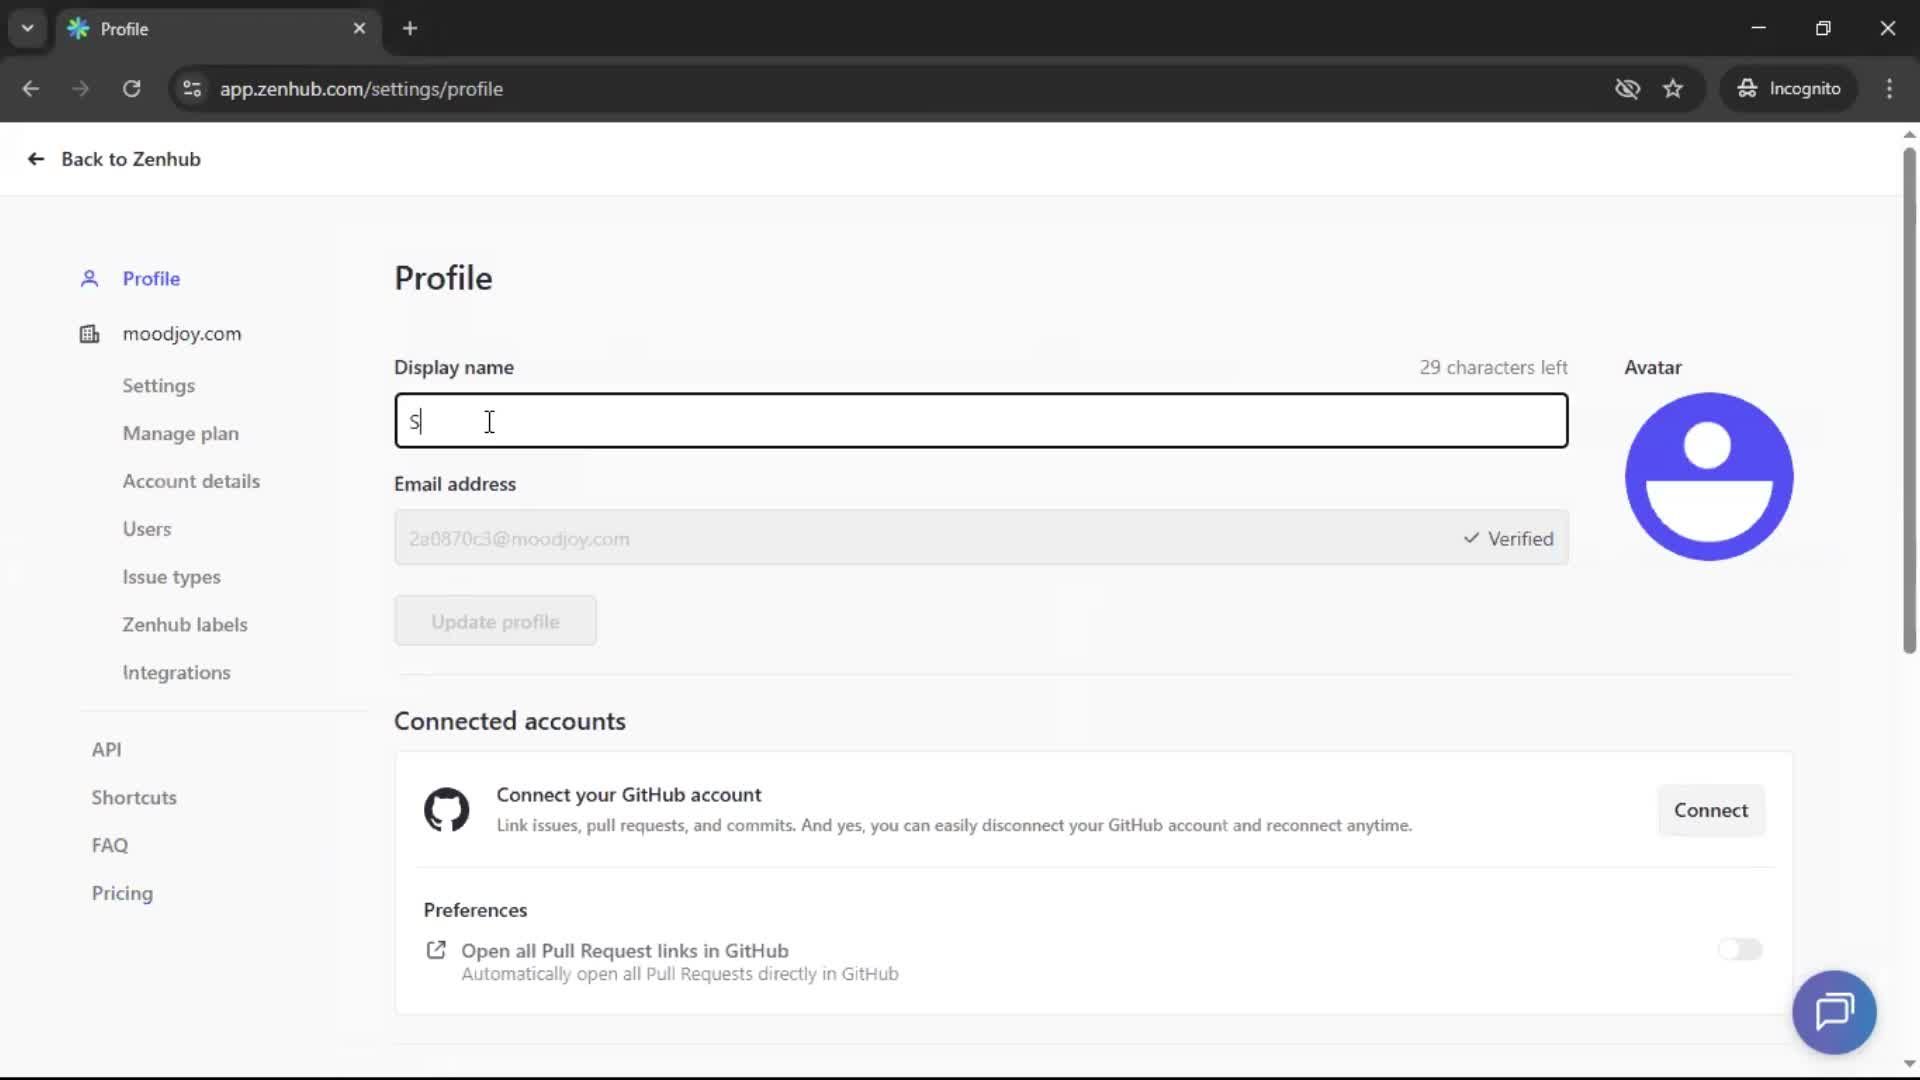Select Zenhub labels in the sidebar
1920x1080 pixels.
pyautogui.click(x=185, y=624)
